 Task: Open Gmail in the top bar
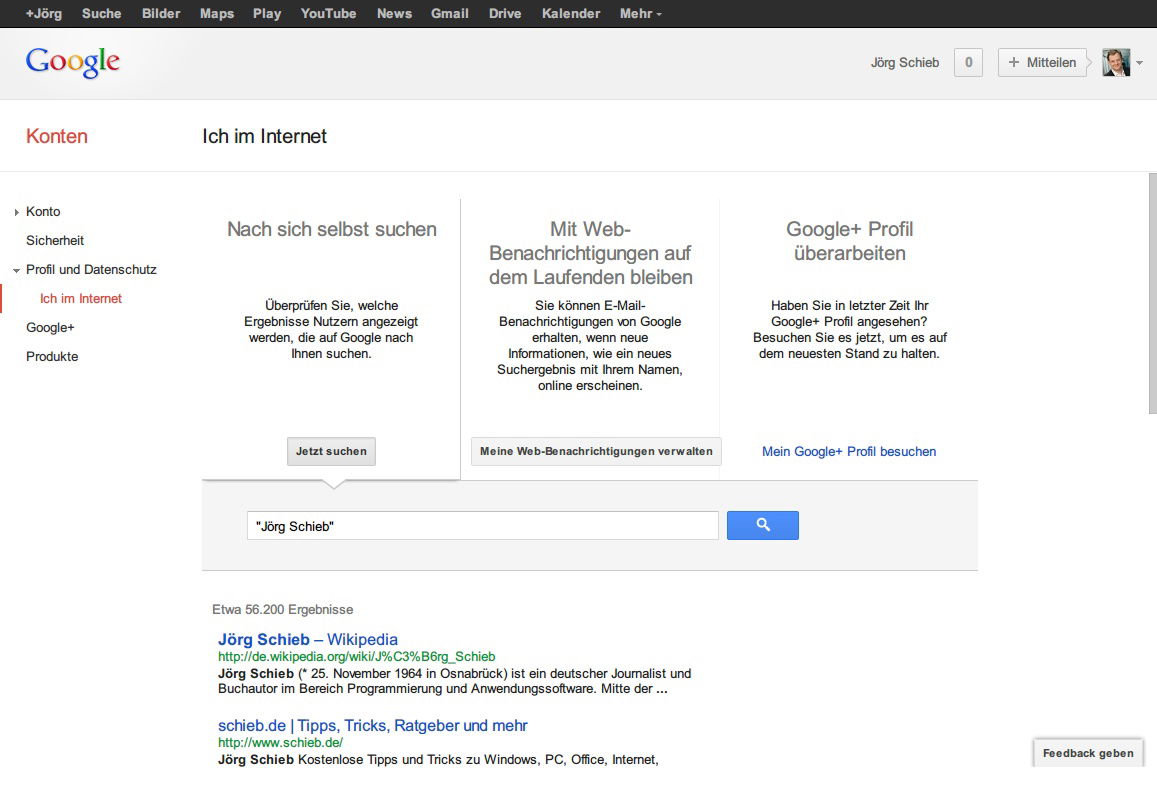(x=449, y=13)
